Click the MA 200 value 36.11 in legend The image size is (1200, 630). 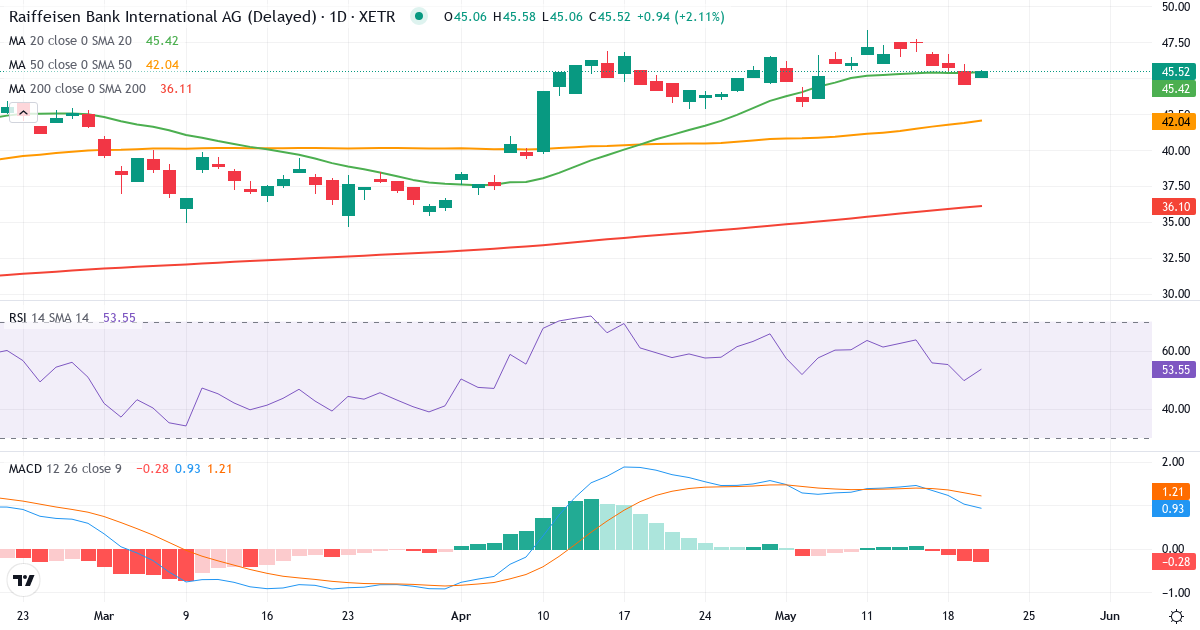point(176,89)
